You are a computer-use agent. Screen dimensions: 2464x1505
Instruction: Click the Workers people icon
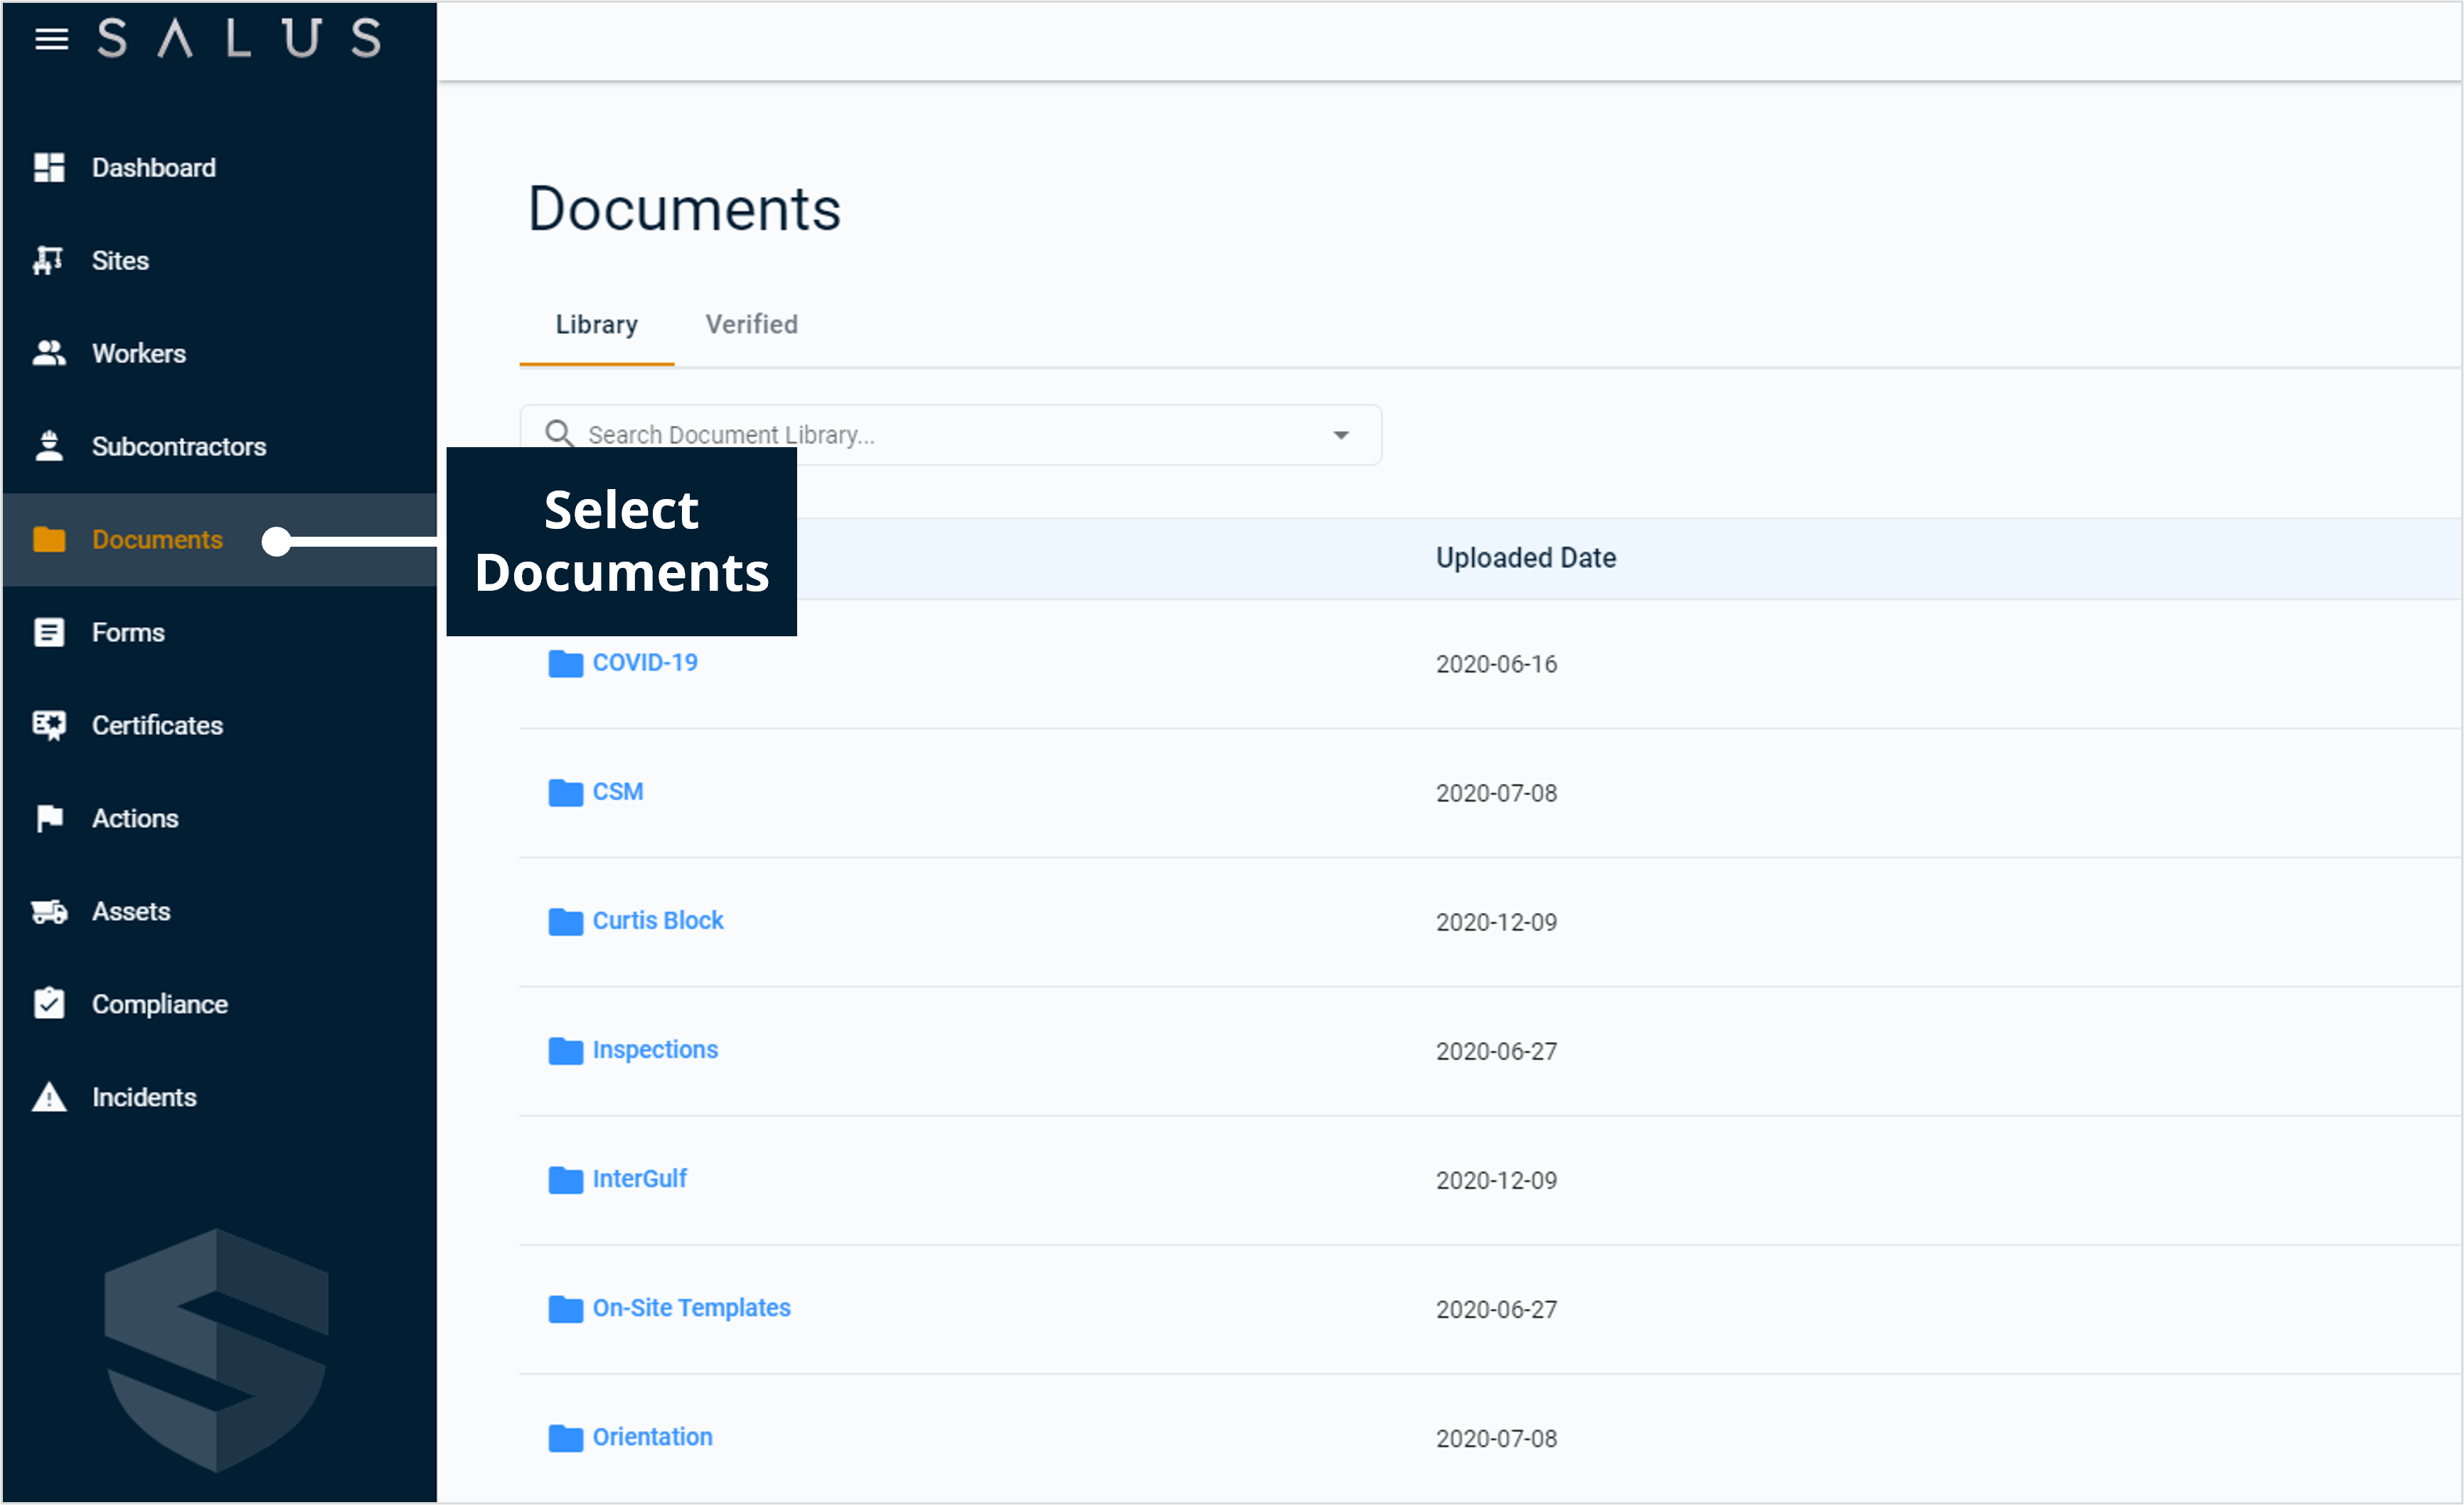pyautogui.click(x=49, y=352)
